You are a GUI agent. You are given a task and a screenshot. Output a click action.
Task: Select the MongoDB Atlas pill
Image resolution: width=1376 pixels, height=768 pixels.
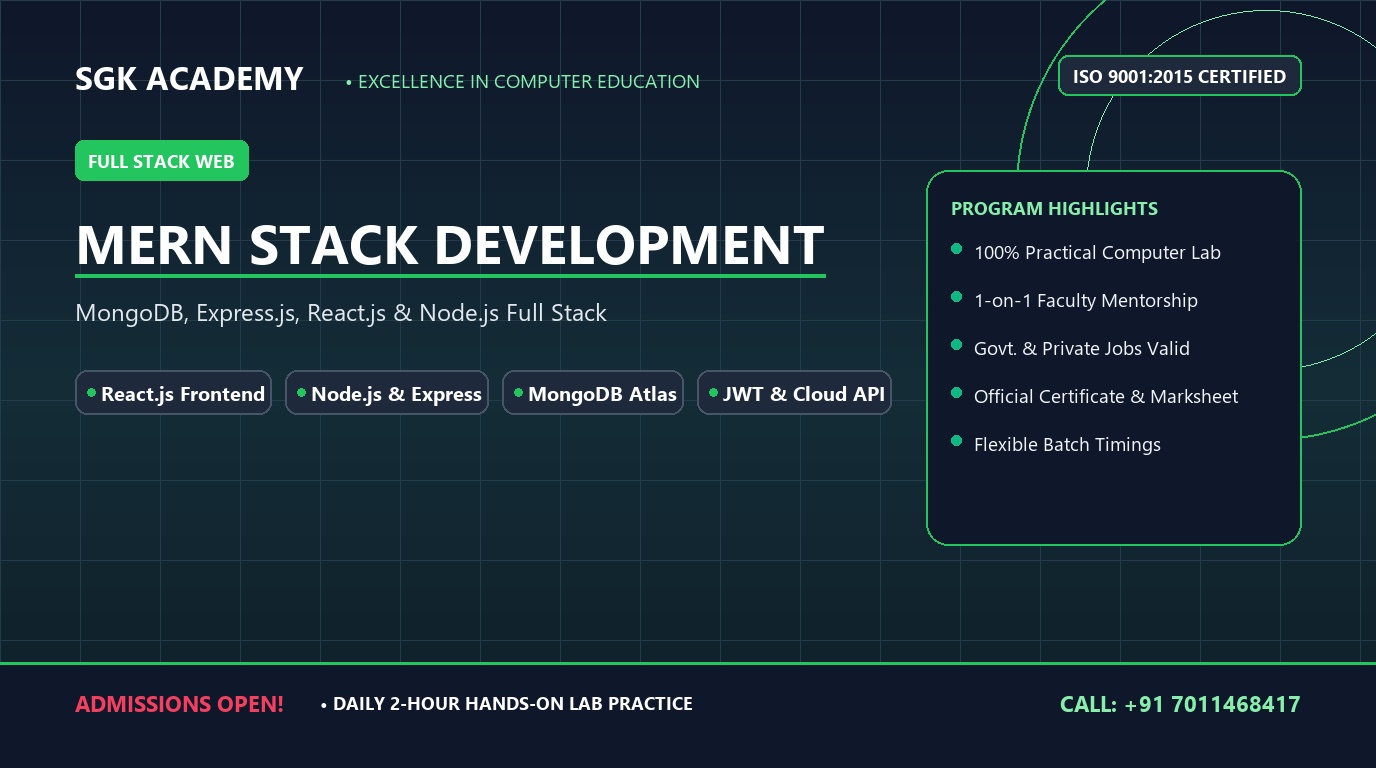[x=593, y=393]
